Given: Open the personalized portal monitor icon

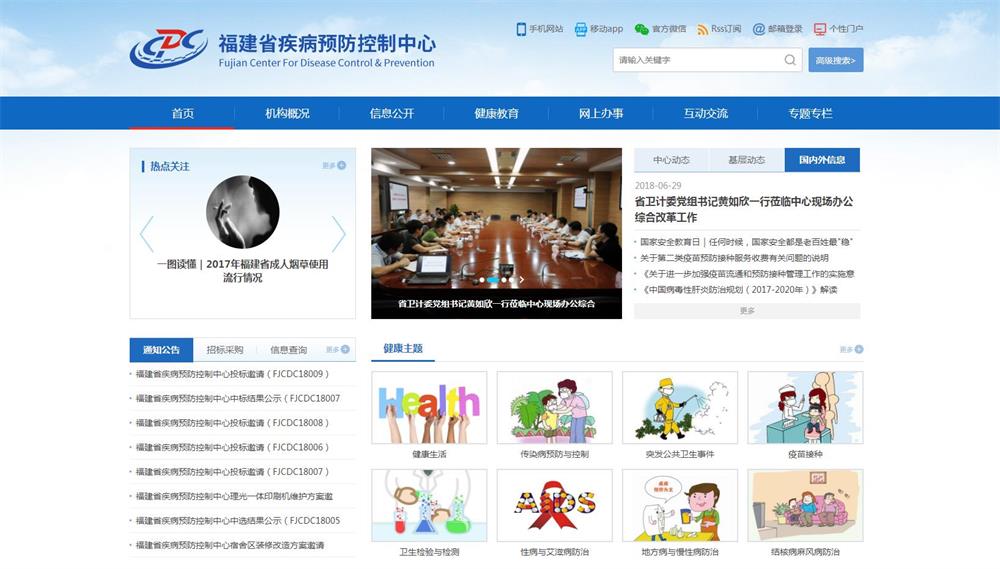Looking at the screenshot, I should pos(820,29).
